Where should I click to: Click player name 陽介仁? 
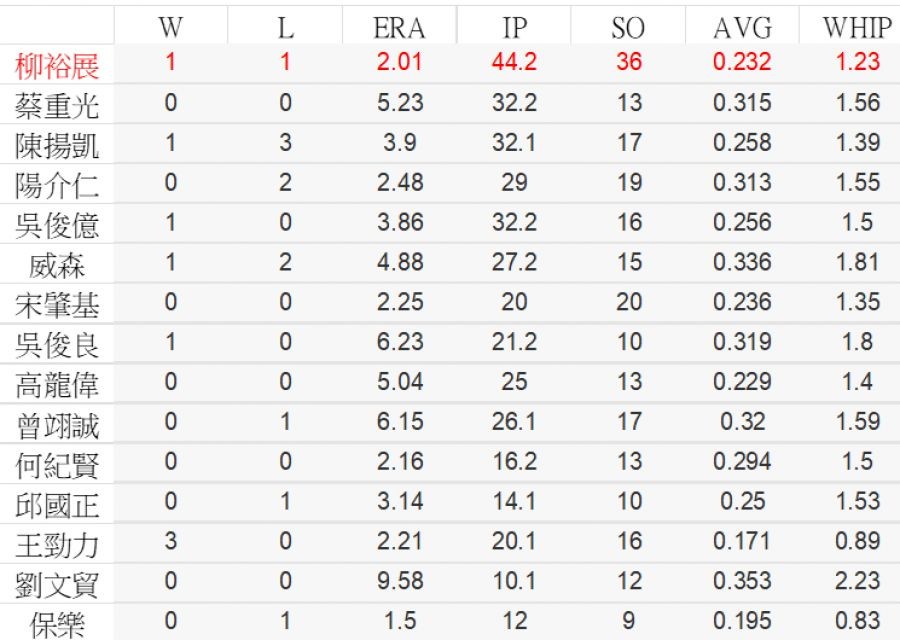(57, 186)
